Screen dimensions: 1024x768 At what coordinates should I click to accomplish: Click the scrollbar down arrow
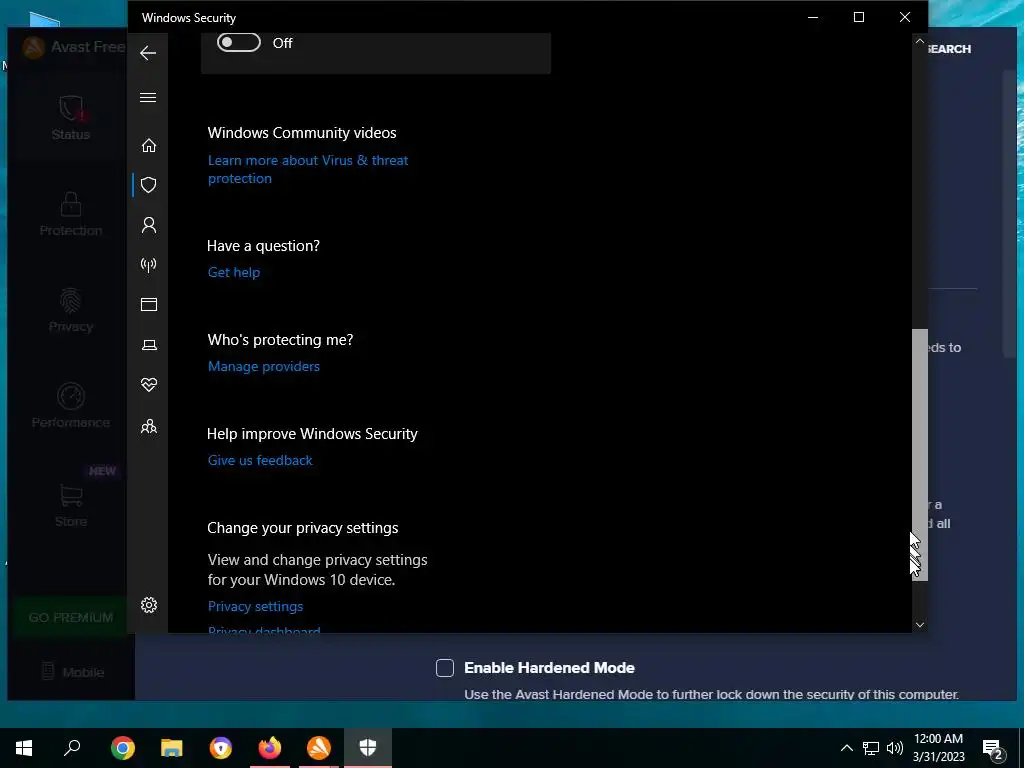(x=920, y=625)
